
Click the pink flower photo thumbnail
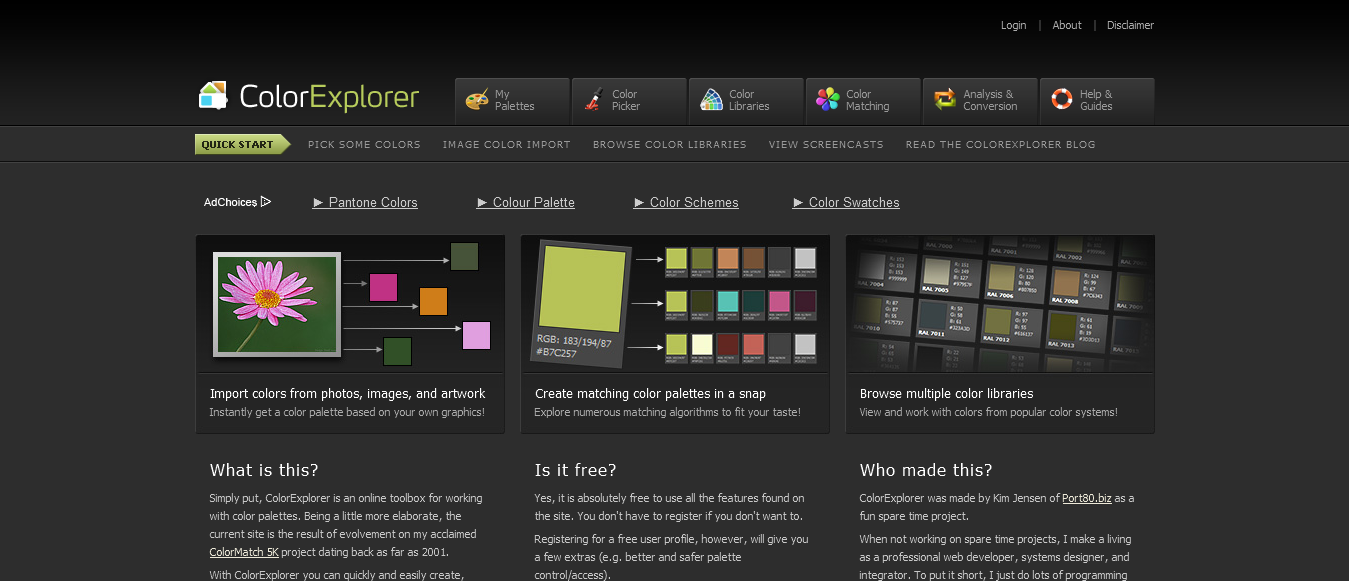pos(277,304)
